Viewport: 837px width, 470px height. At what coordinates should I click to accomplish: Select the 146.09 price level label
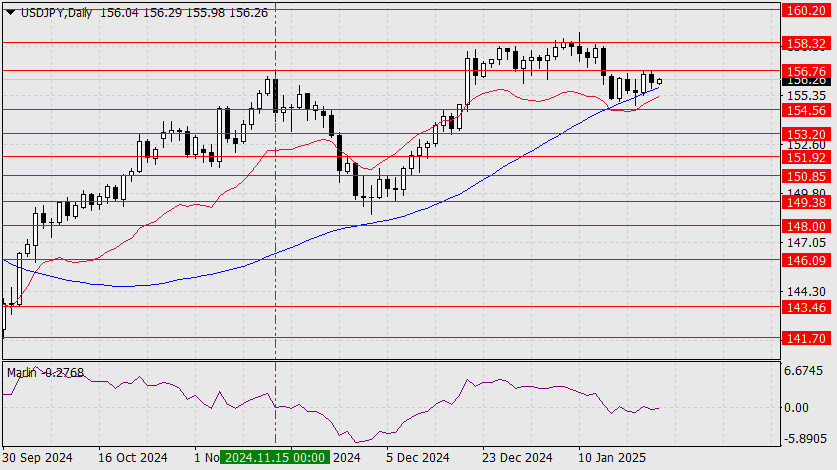(x=806, y=260)
